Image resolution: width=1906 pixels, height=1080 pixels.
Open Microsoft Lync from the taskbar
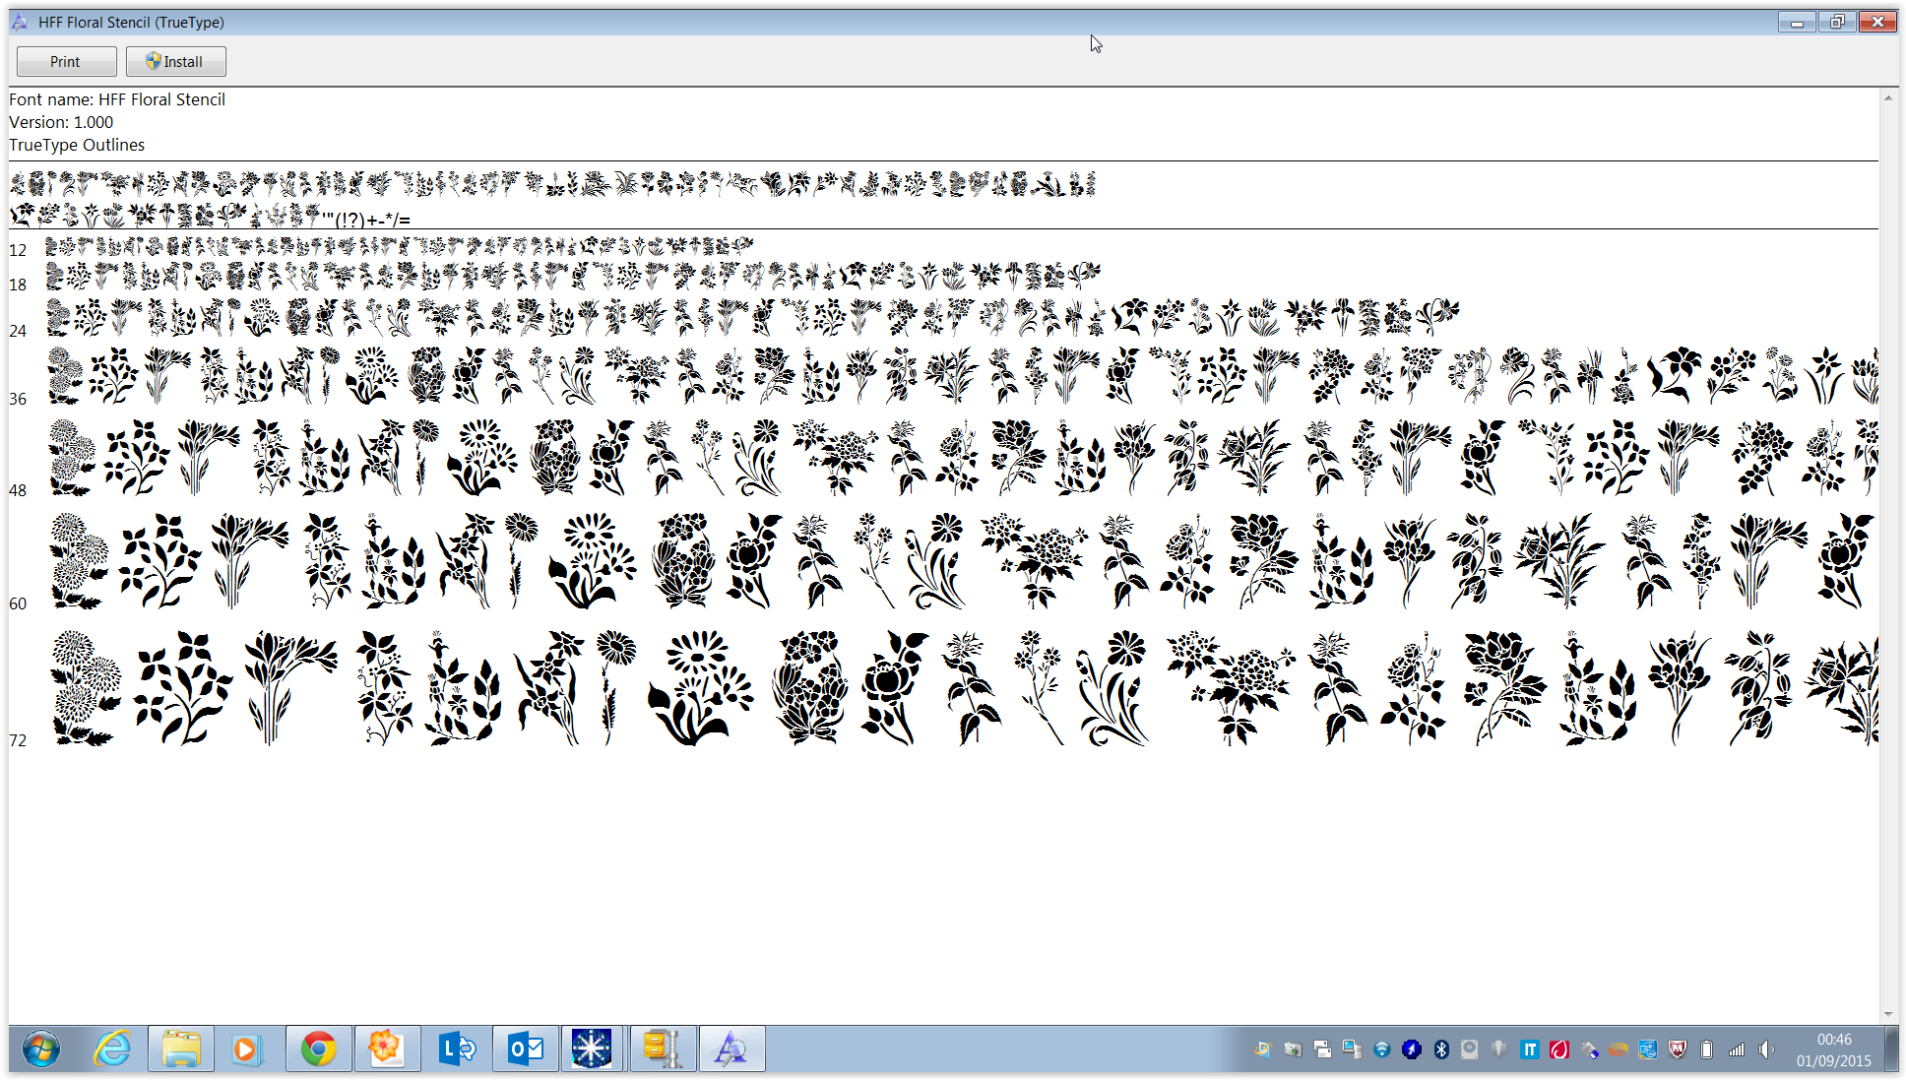tap(456, 1048)
